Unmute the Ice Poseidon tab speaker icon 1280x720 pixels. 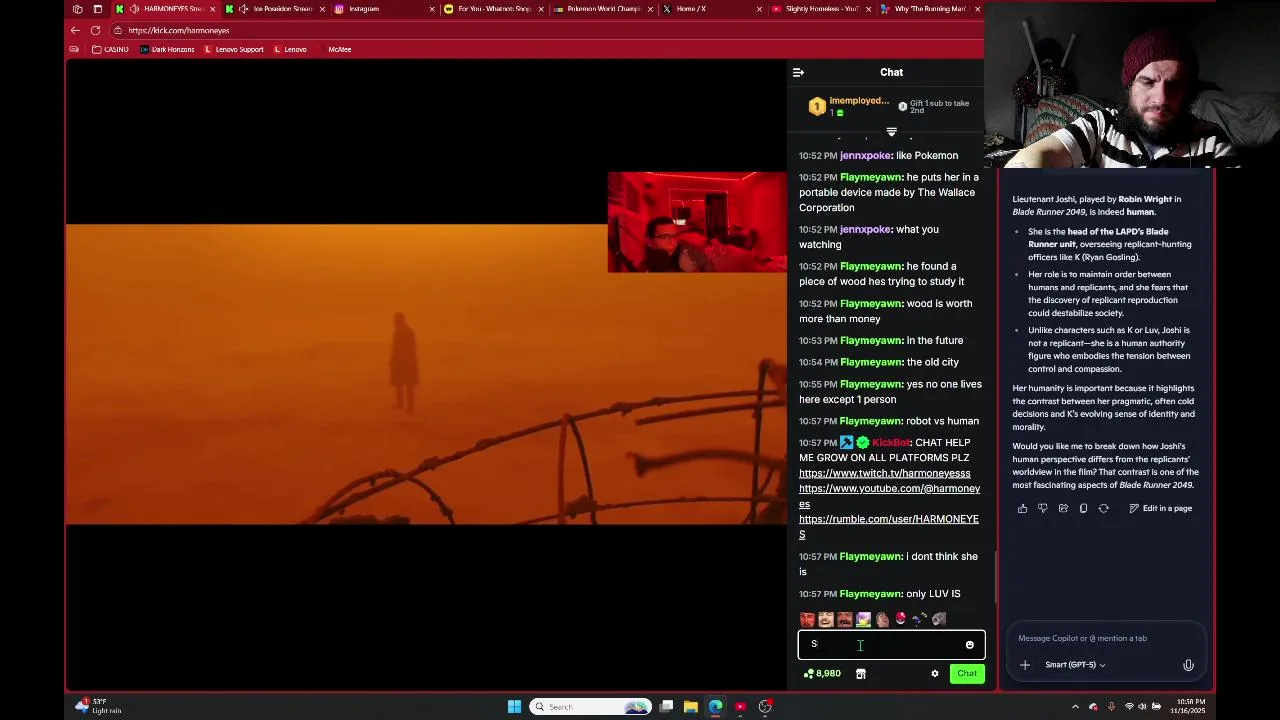tap(243, 9)
